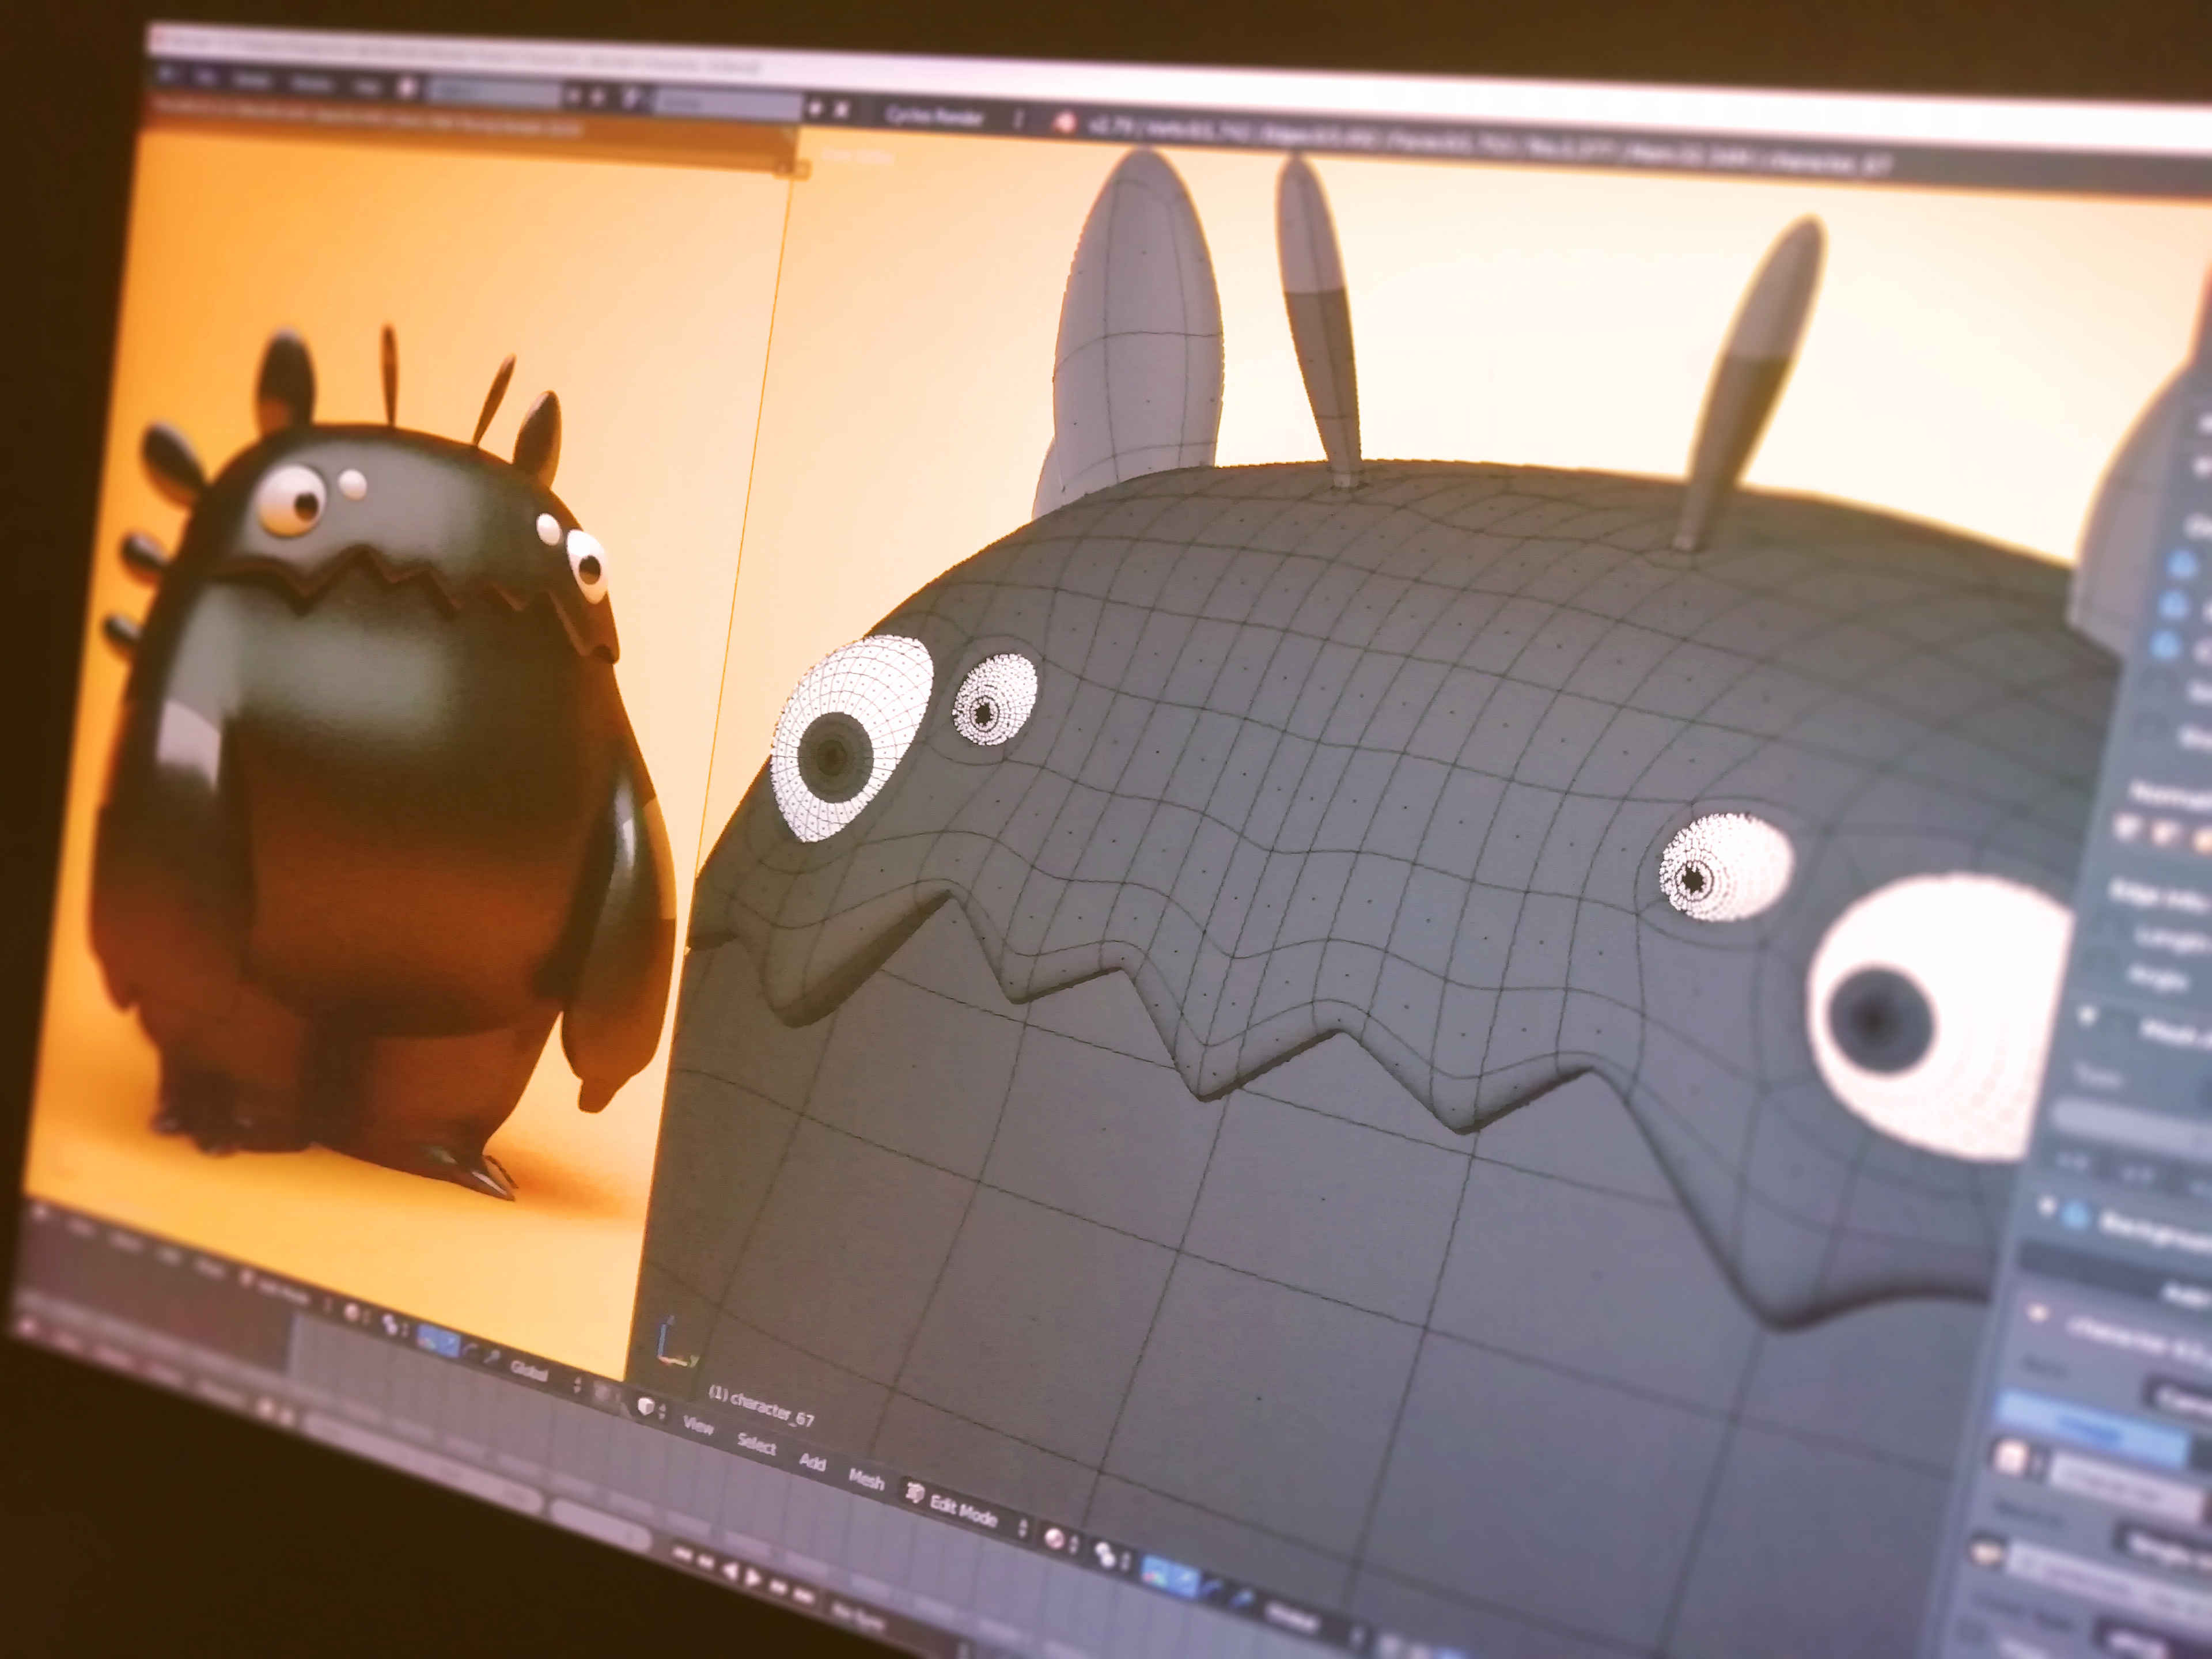The height and width of the screenshot is (1659, 2212).
Task: Open the Select menu in viewport header
Action: pos(757,1445)
